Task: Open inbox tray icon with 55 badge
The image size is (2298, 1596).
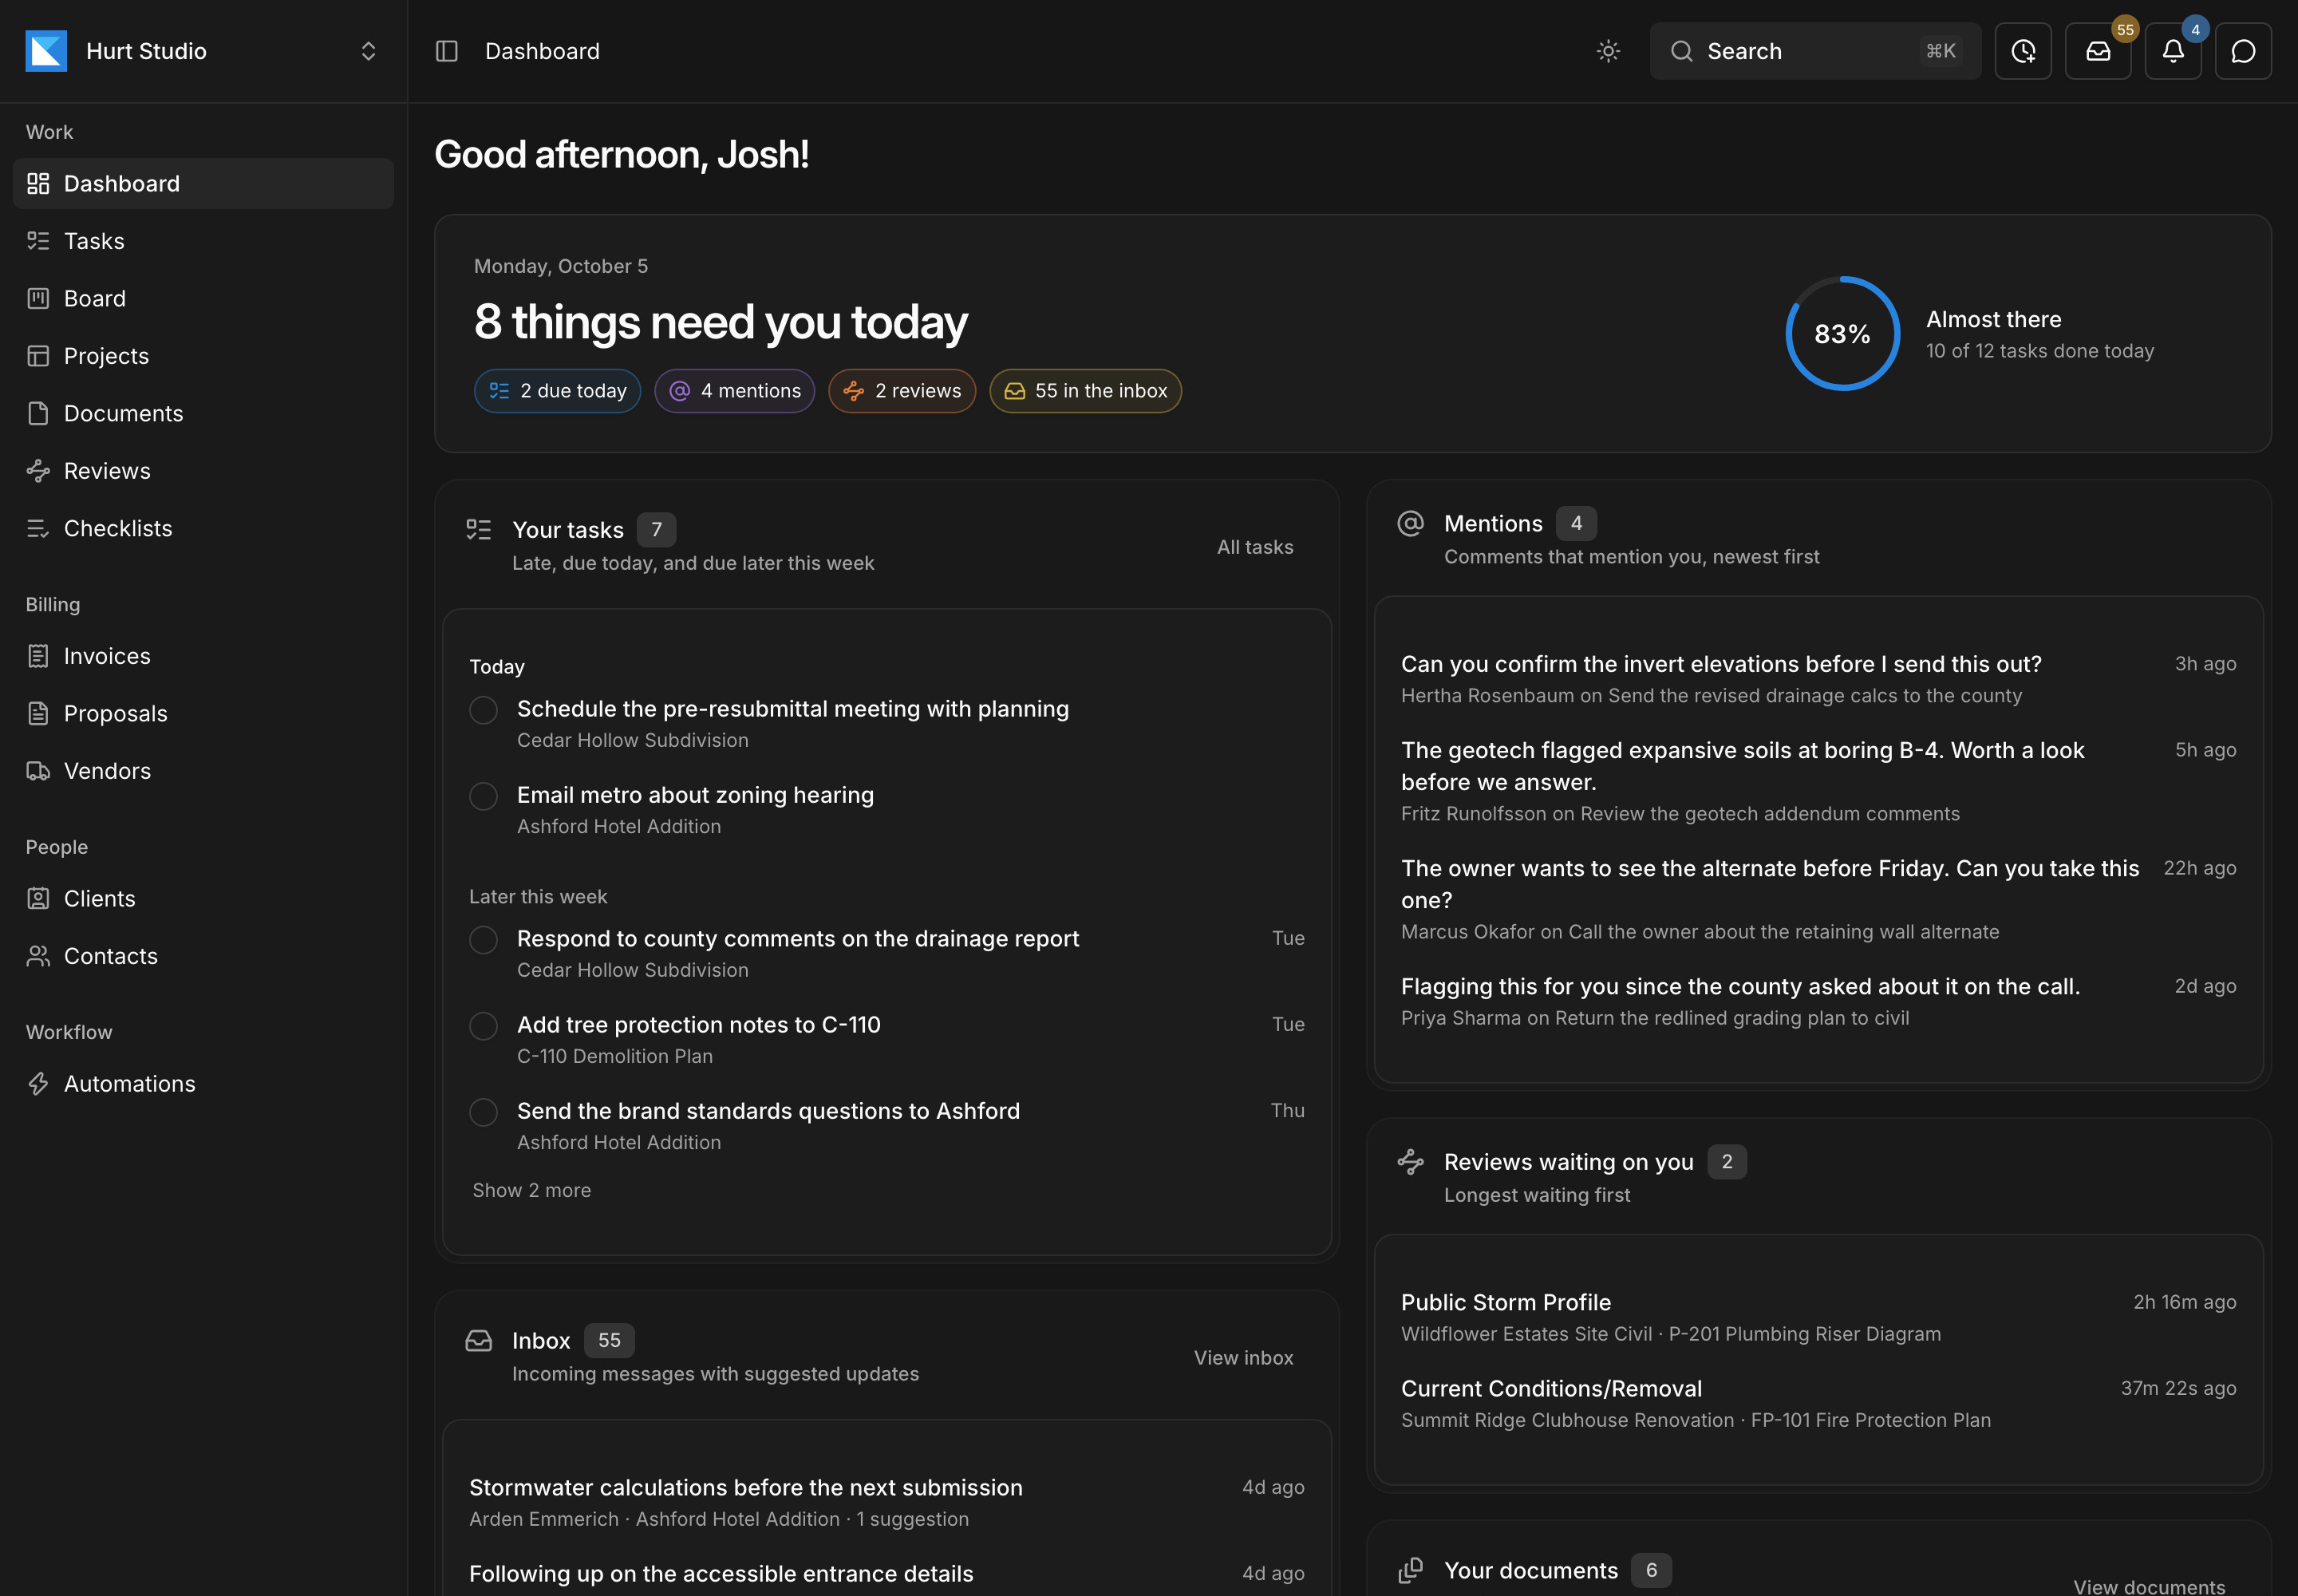Action: click(2098, 51)
